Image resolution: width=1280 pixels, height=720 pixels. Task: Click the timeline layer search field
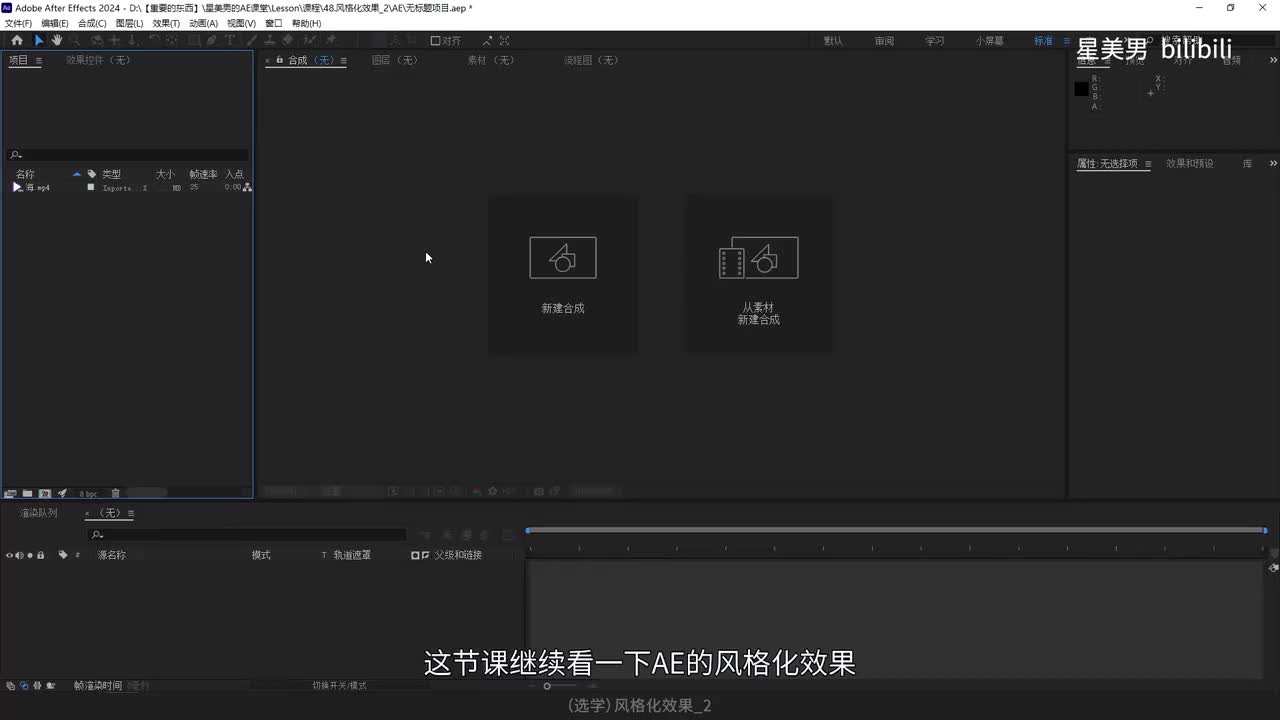pos(247,535)
